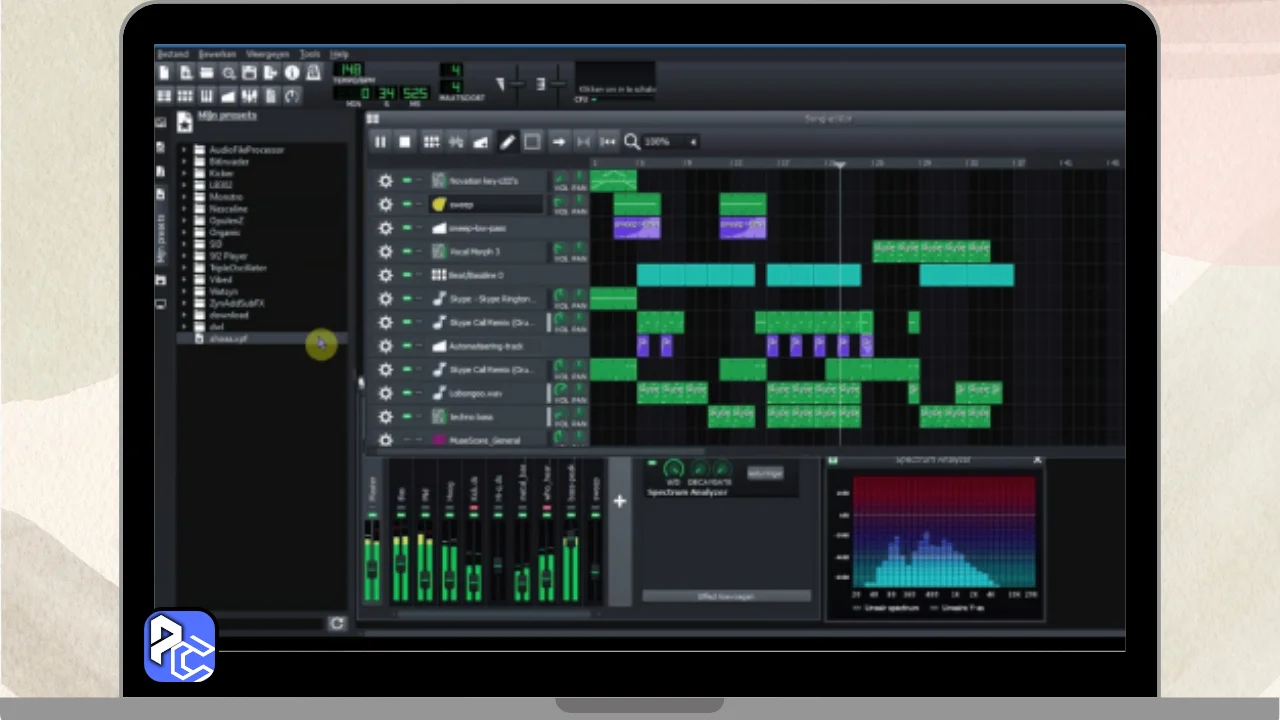This screenshot has height=720, width=1280.
Task: Show recently opened projects icon
Action: click(228, 73)
